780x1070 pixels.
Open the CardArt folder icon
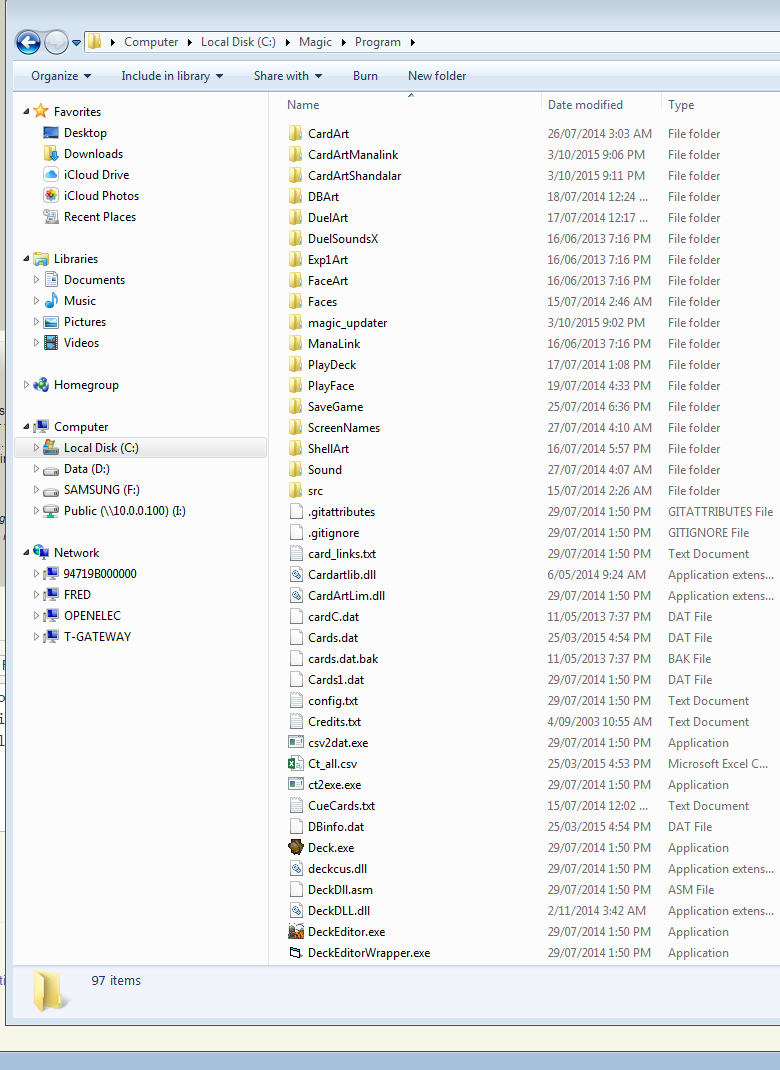click(295, 133)
